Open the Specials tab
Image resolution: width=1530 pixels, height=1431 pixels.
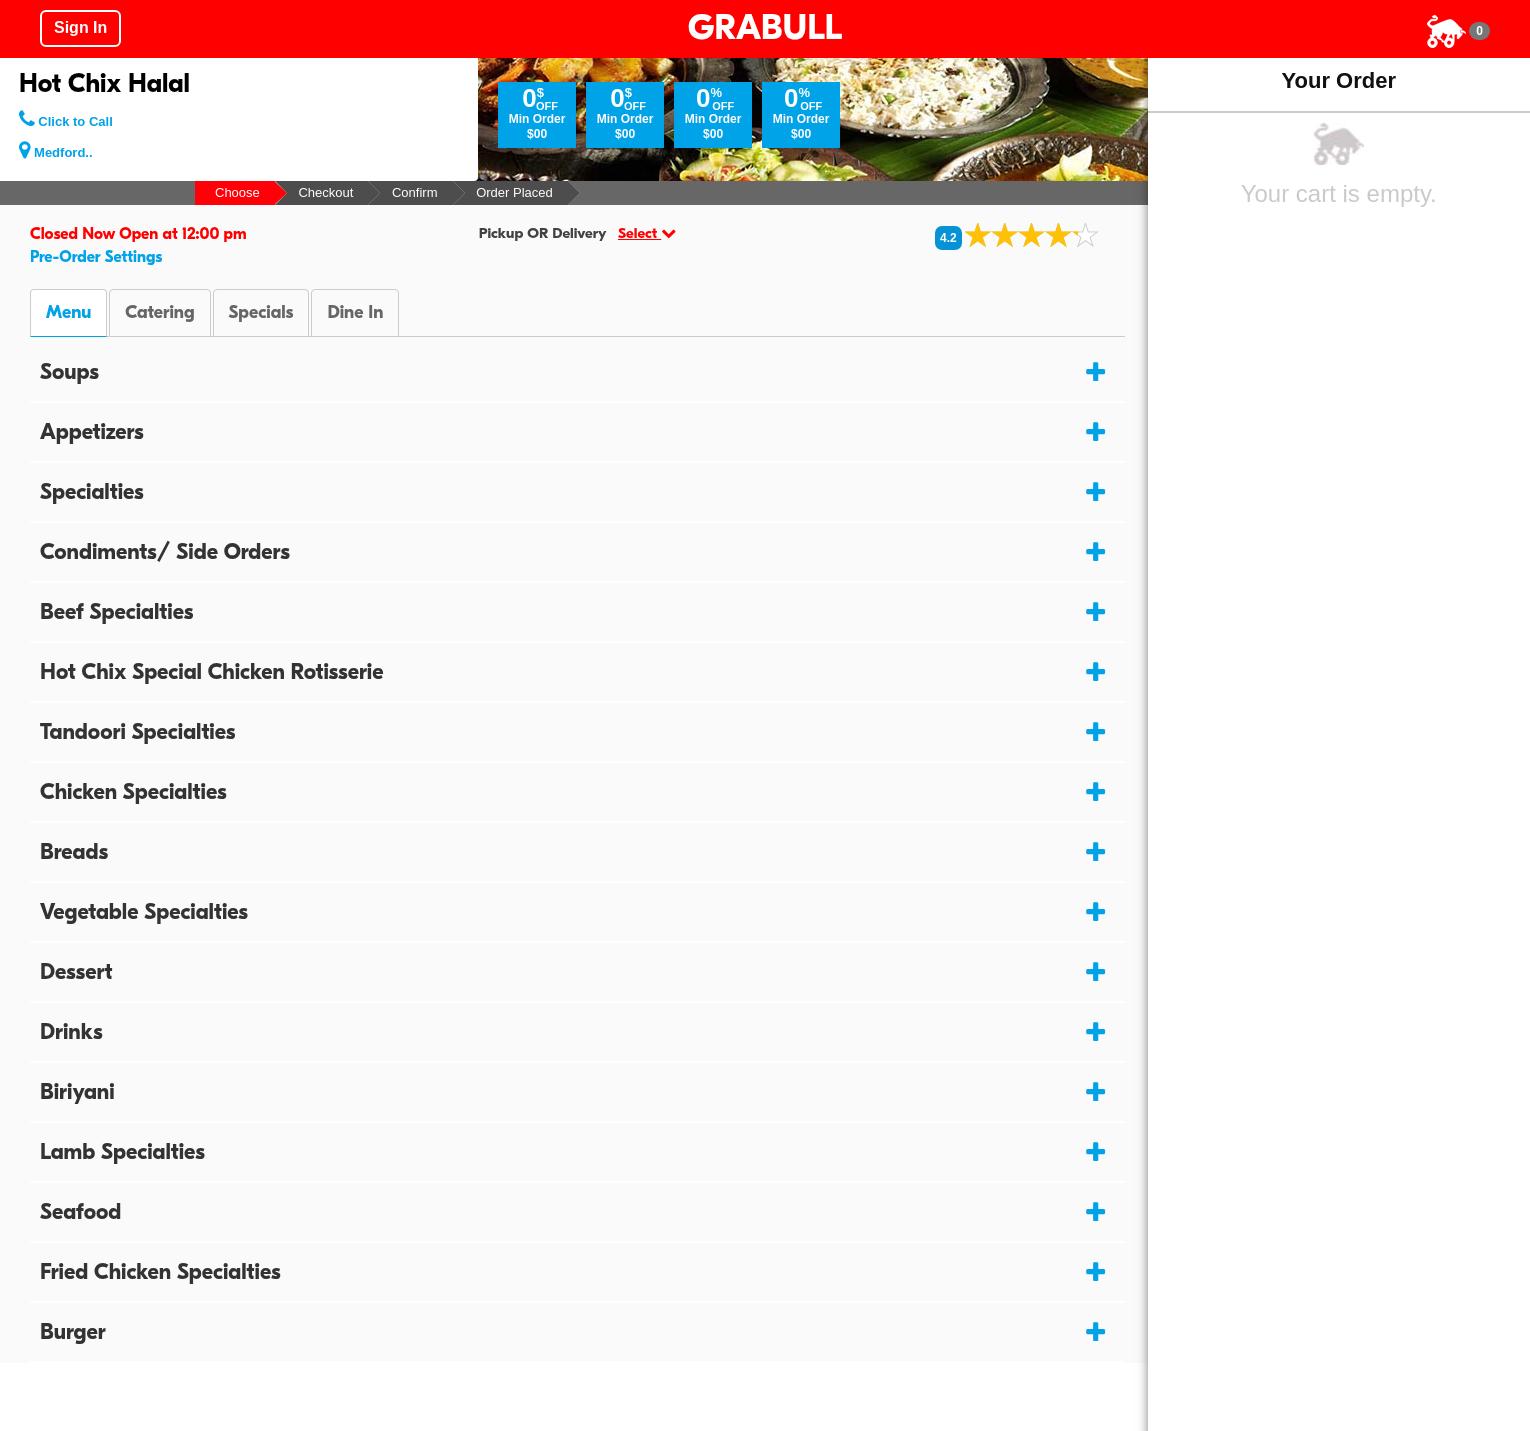tap(260, 313)
